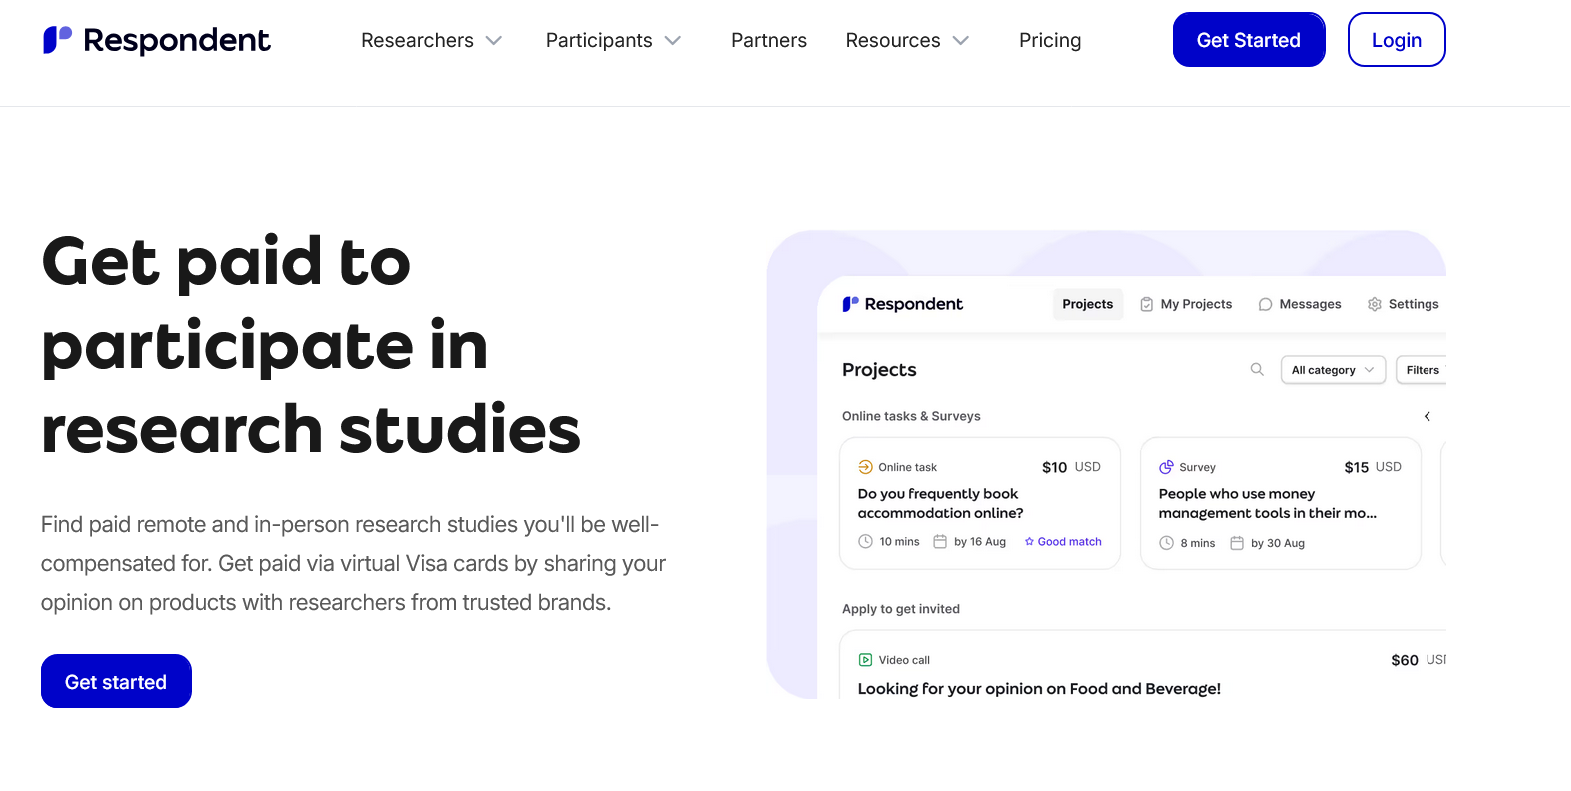
Task: Open Messages via the chat bubble icon
Action: pos(1266,304)
